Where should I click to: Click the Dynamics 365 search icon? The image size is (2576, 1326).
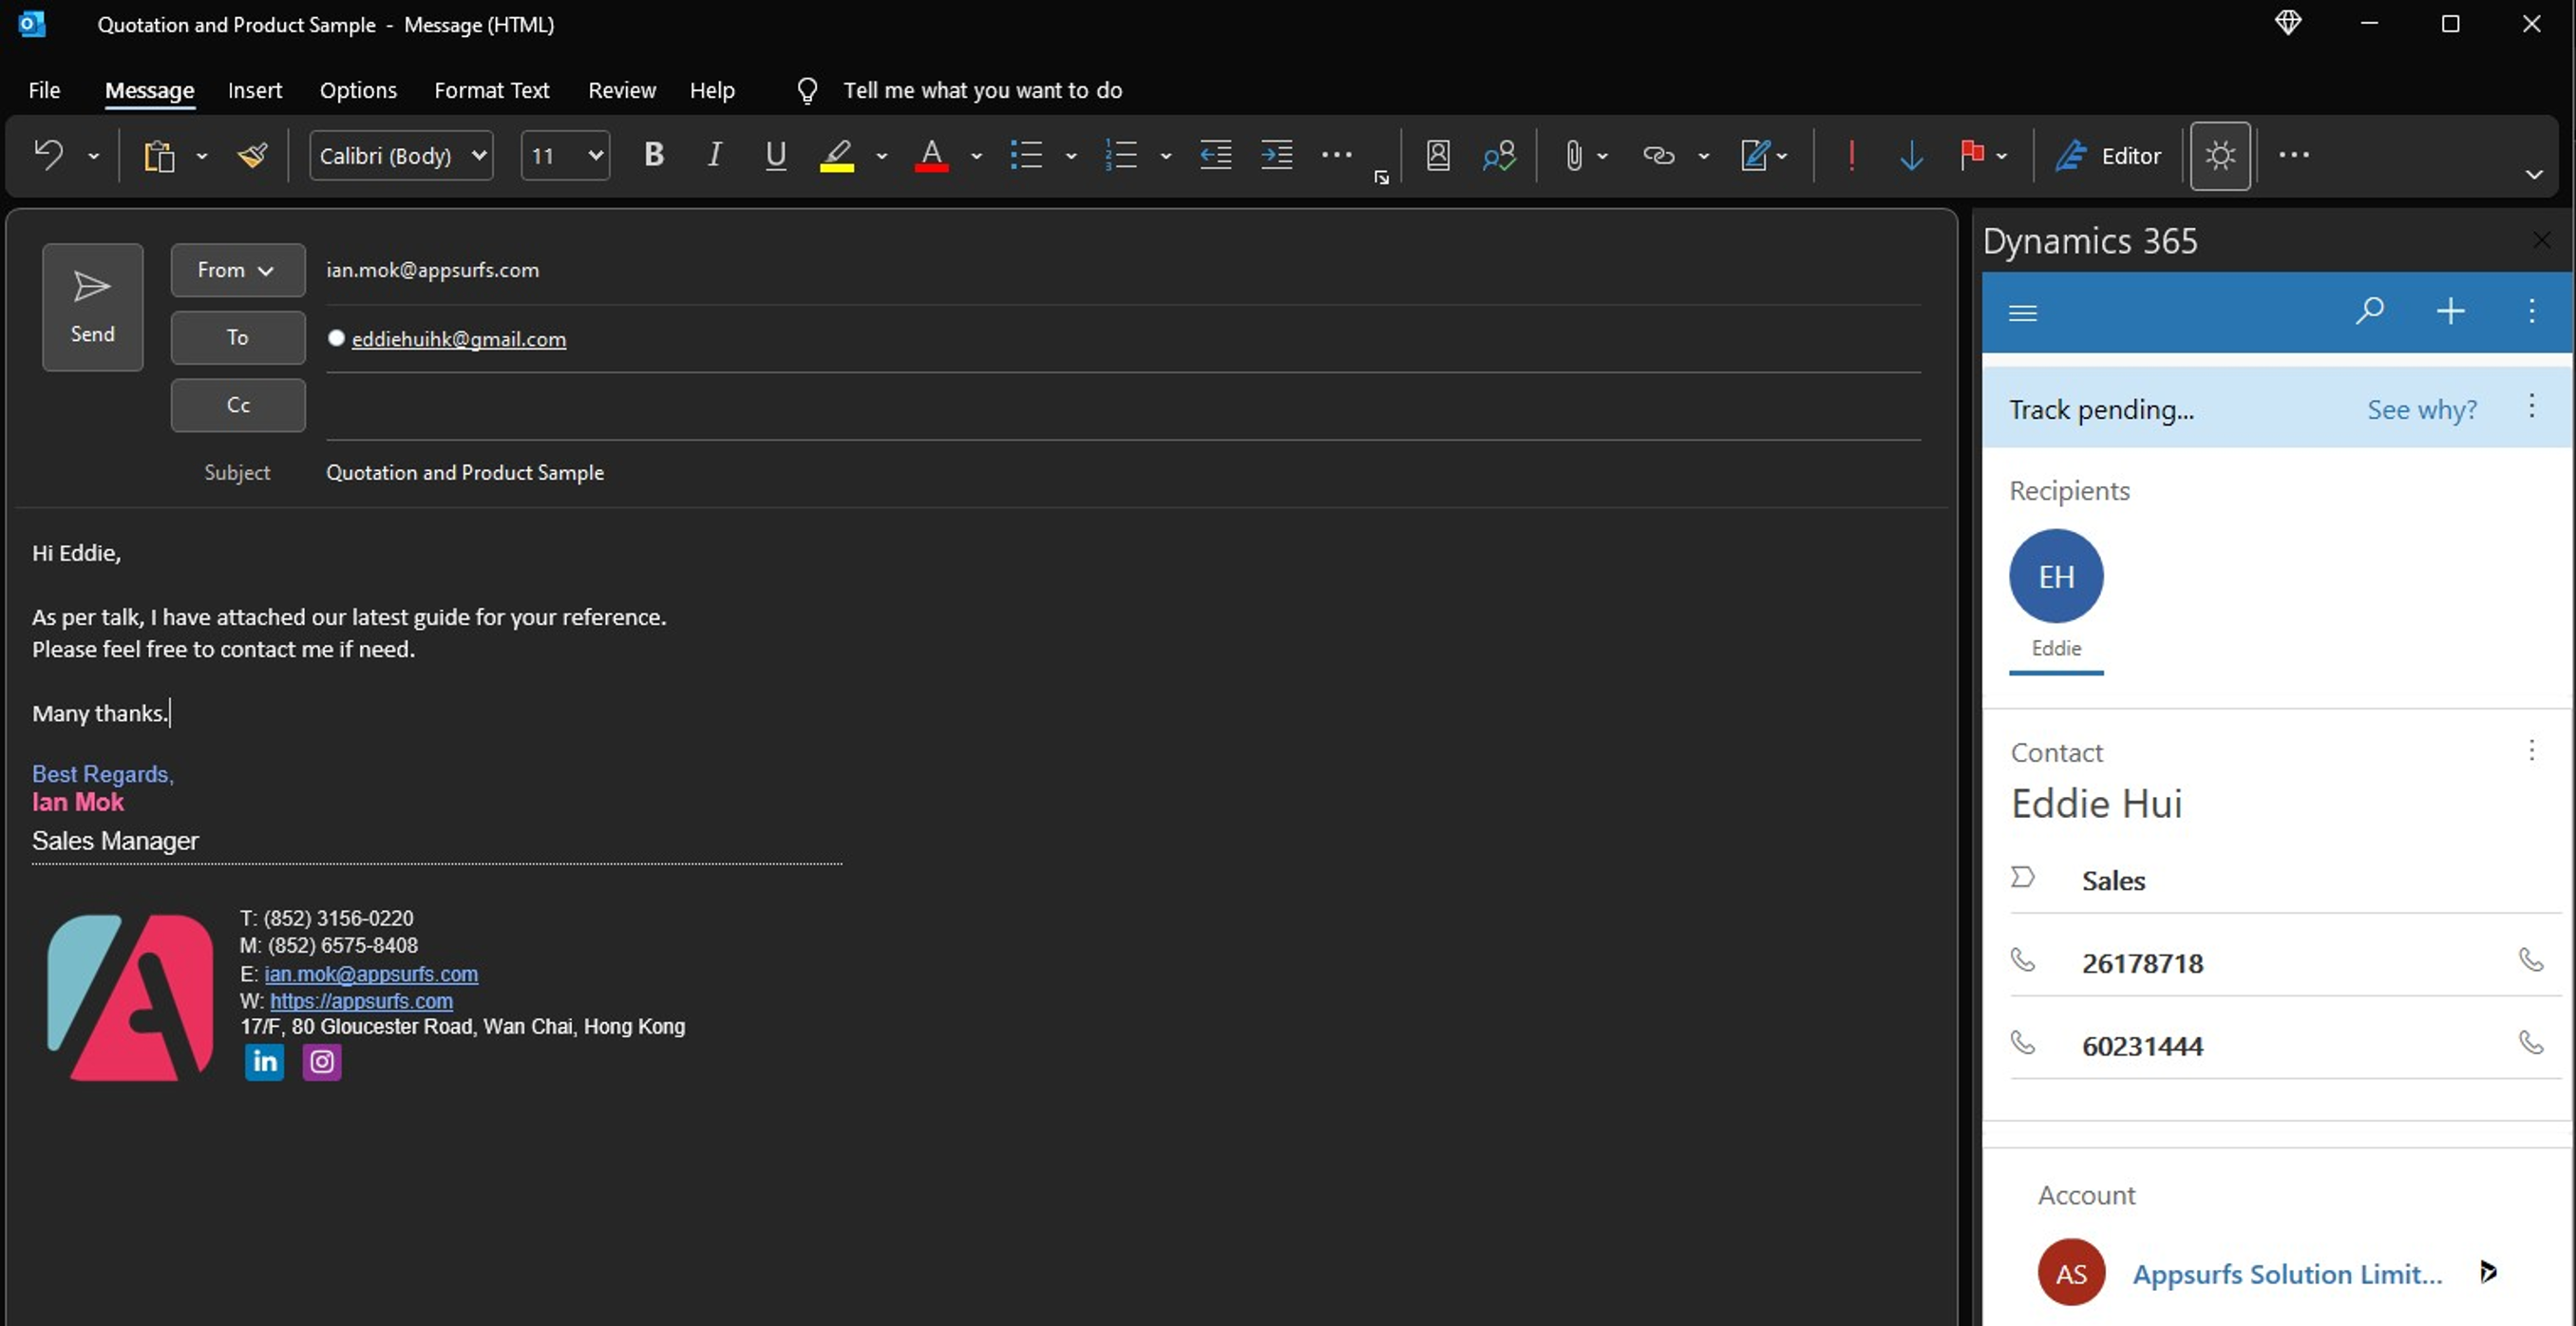point(2368,311)
